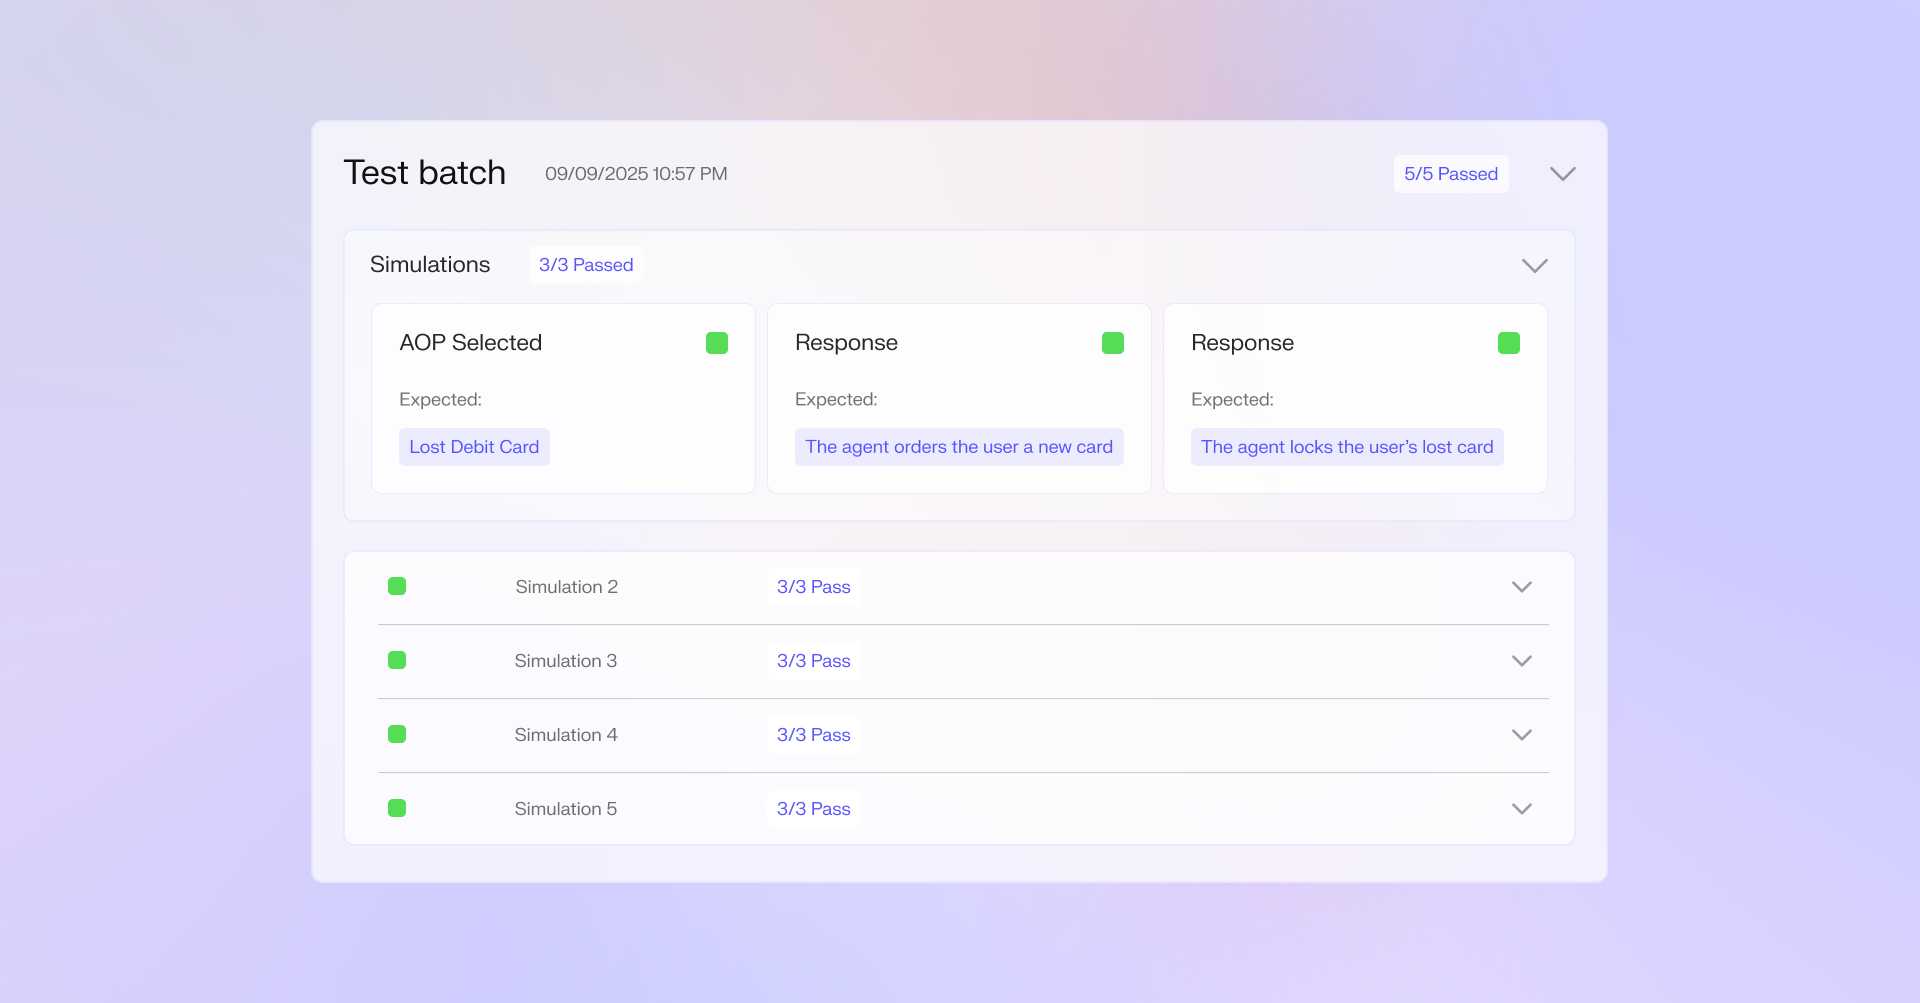Click the Simulation 4 label
1920x1003 pixels.
pos(566,735)
